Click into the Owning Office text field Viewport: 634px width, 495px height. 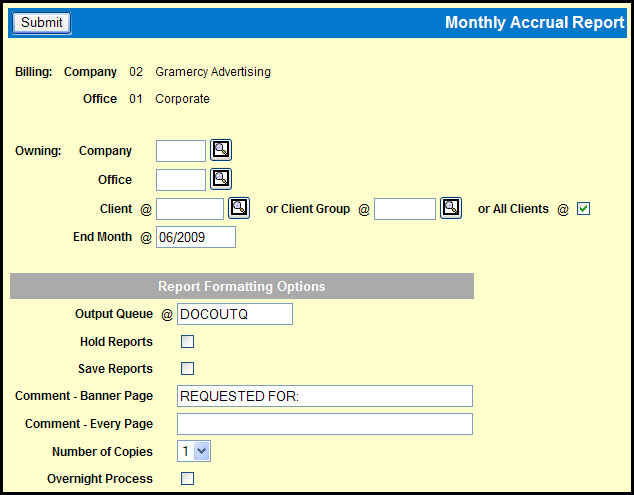(x=181, y=180)
